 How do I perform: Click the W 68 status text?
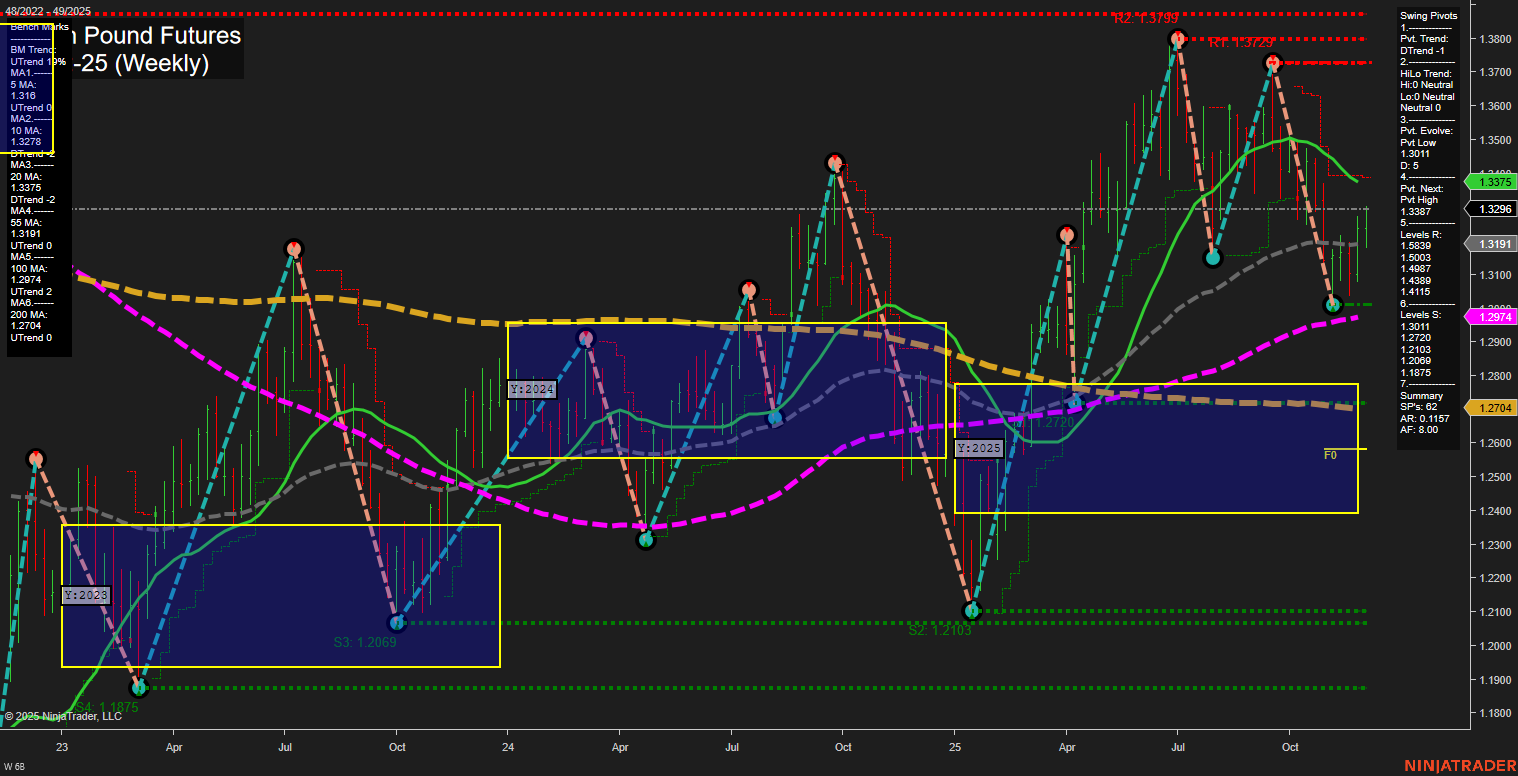click(x=14, y=767)
